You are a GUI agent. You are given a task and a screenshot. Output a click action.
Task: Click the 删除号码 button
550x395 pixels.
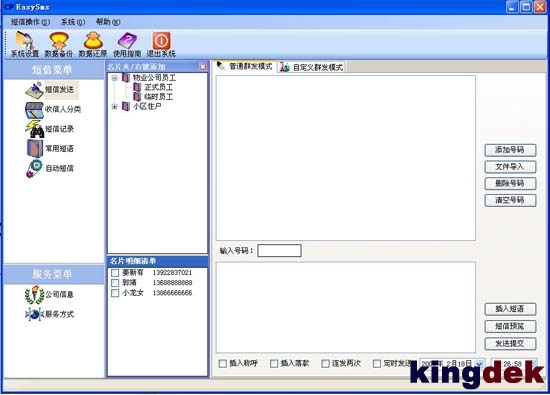click(x=510, y=183)
